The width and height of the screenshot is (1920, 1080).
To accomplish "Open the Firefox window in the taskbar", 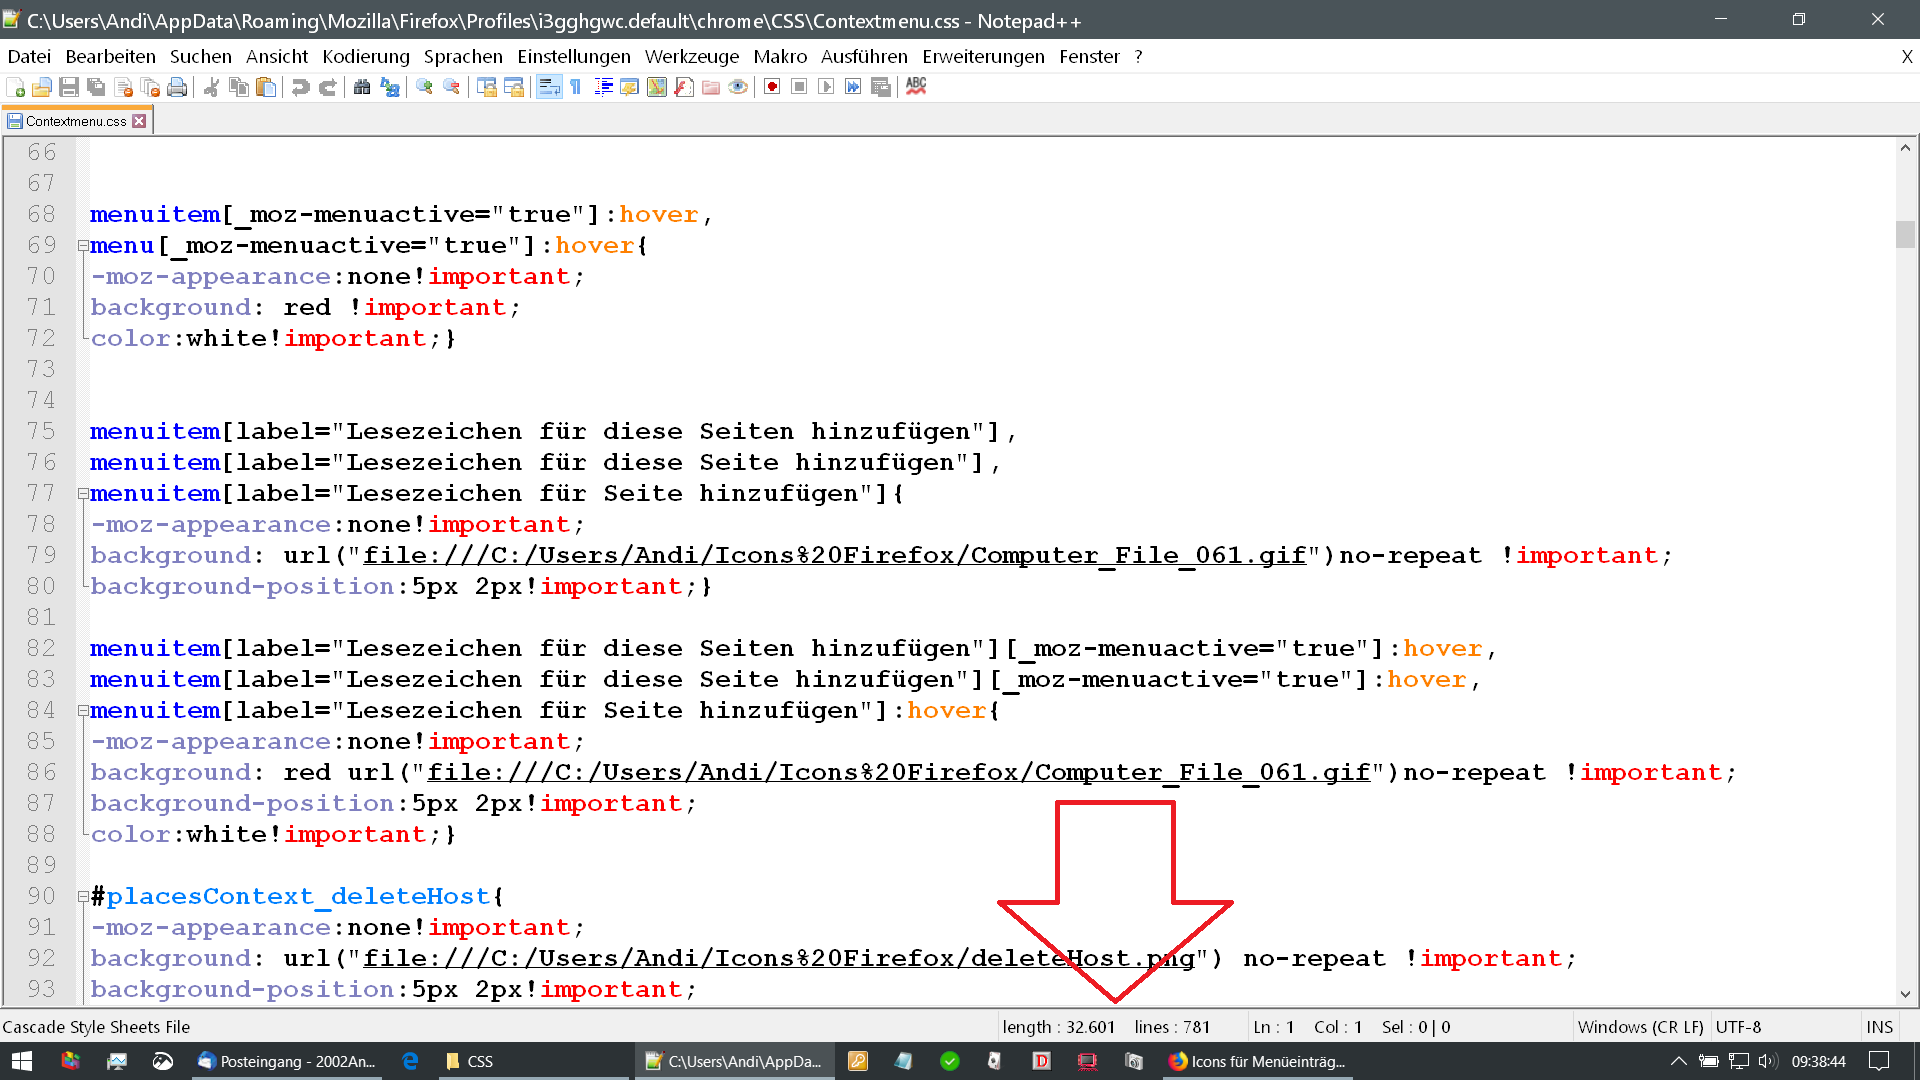I will pyautogui.click(x=1257, y=1061).
